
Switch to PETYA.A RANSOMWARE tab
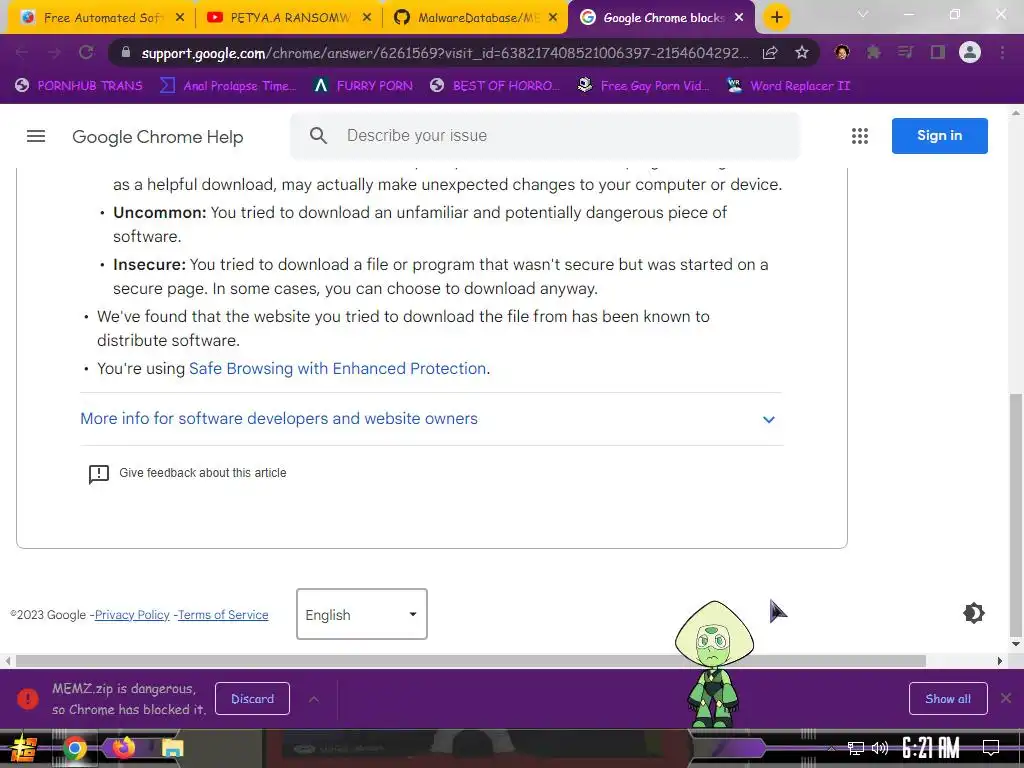tap(290, 18)
